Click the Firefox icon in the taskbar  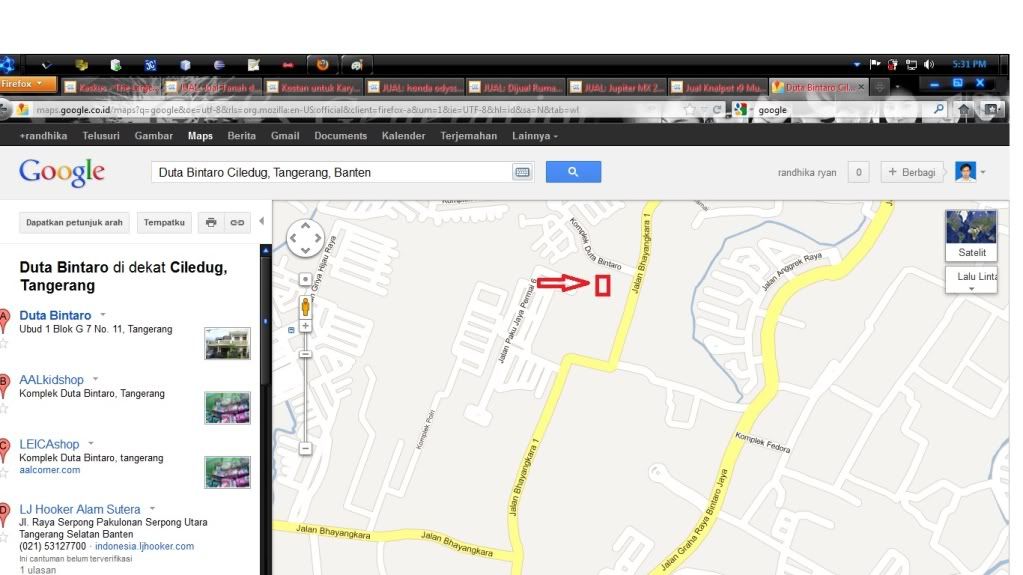coord(322,65)
